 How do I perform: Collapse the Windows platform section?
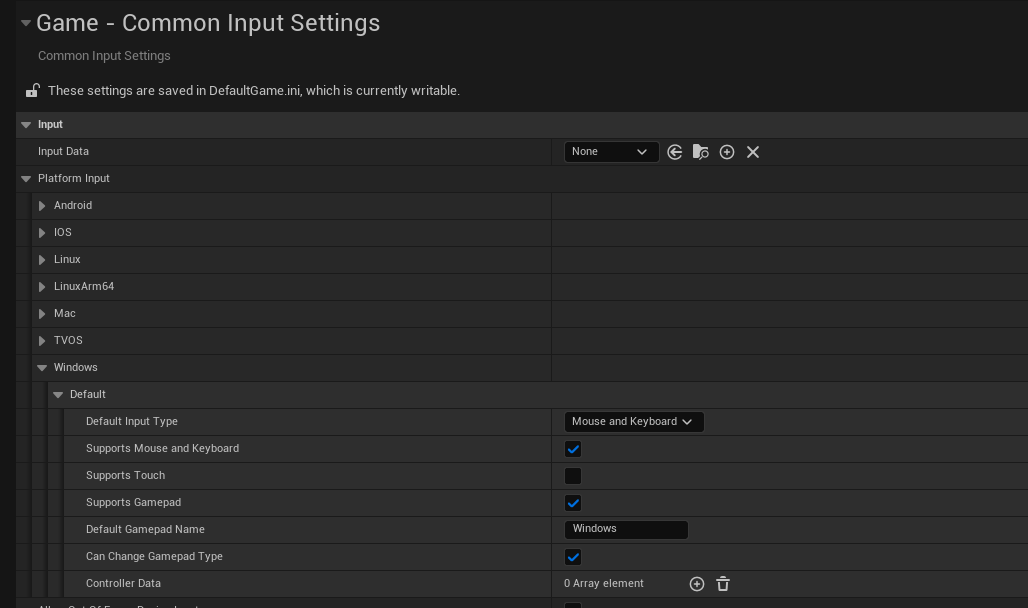(x=42, y=368)
